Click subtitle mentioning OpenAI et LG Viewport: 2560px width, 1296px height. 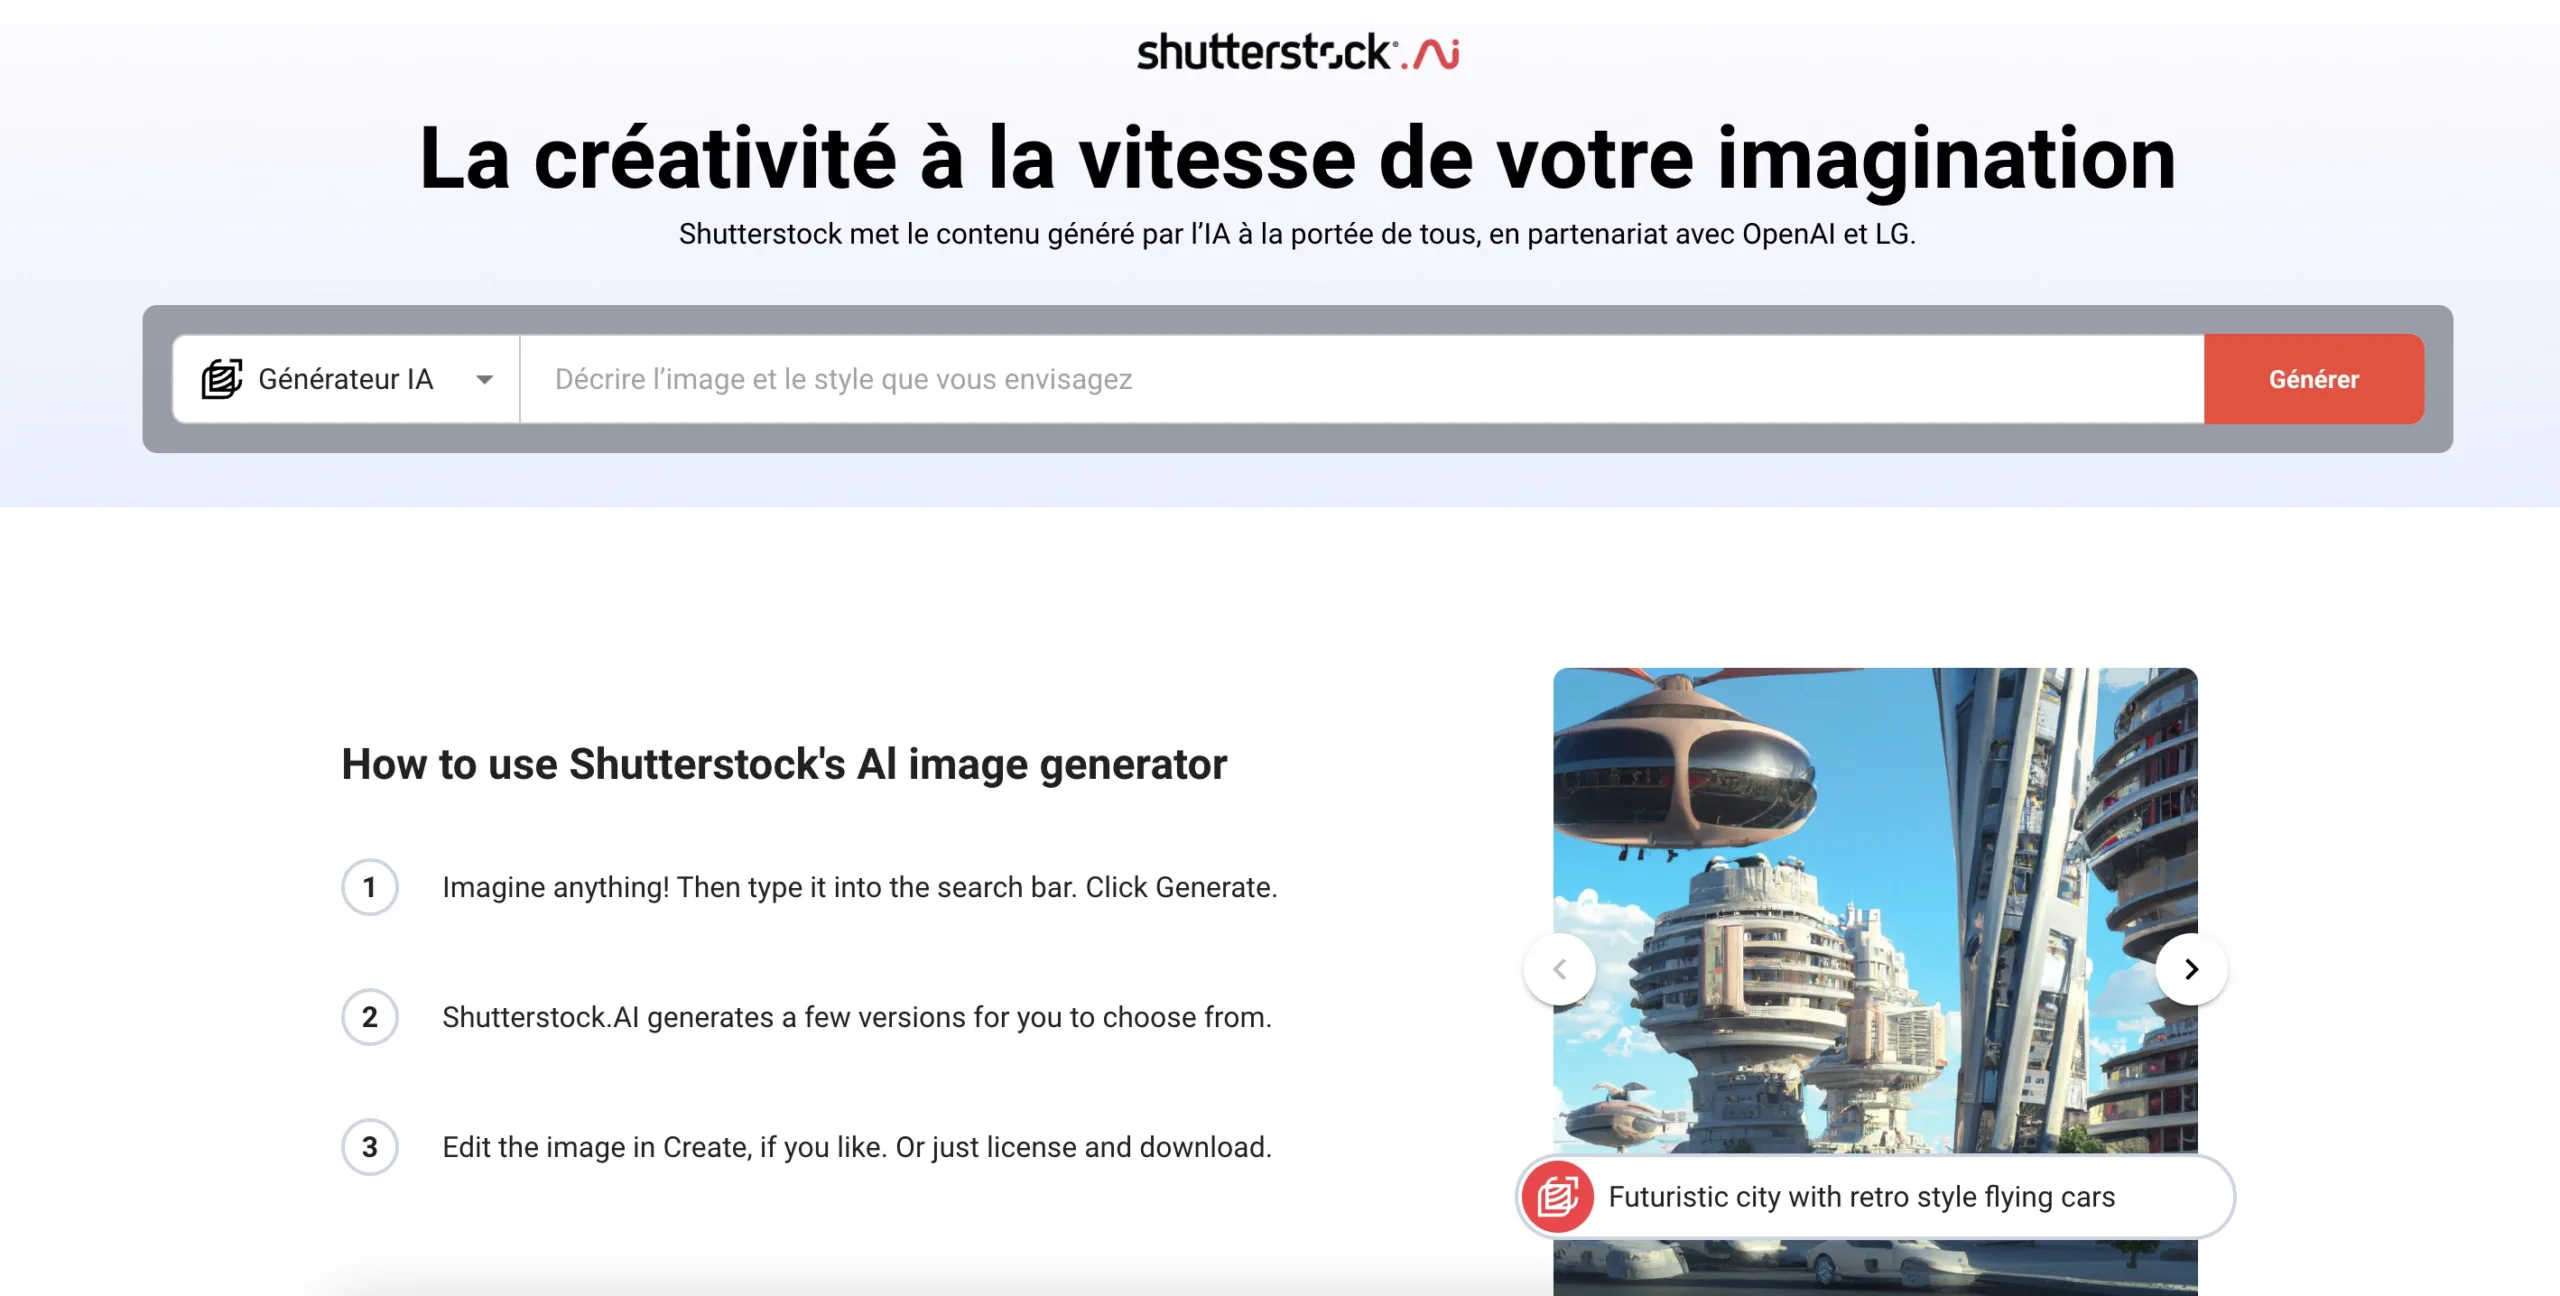pos(1297,234)
